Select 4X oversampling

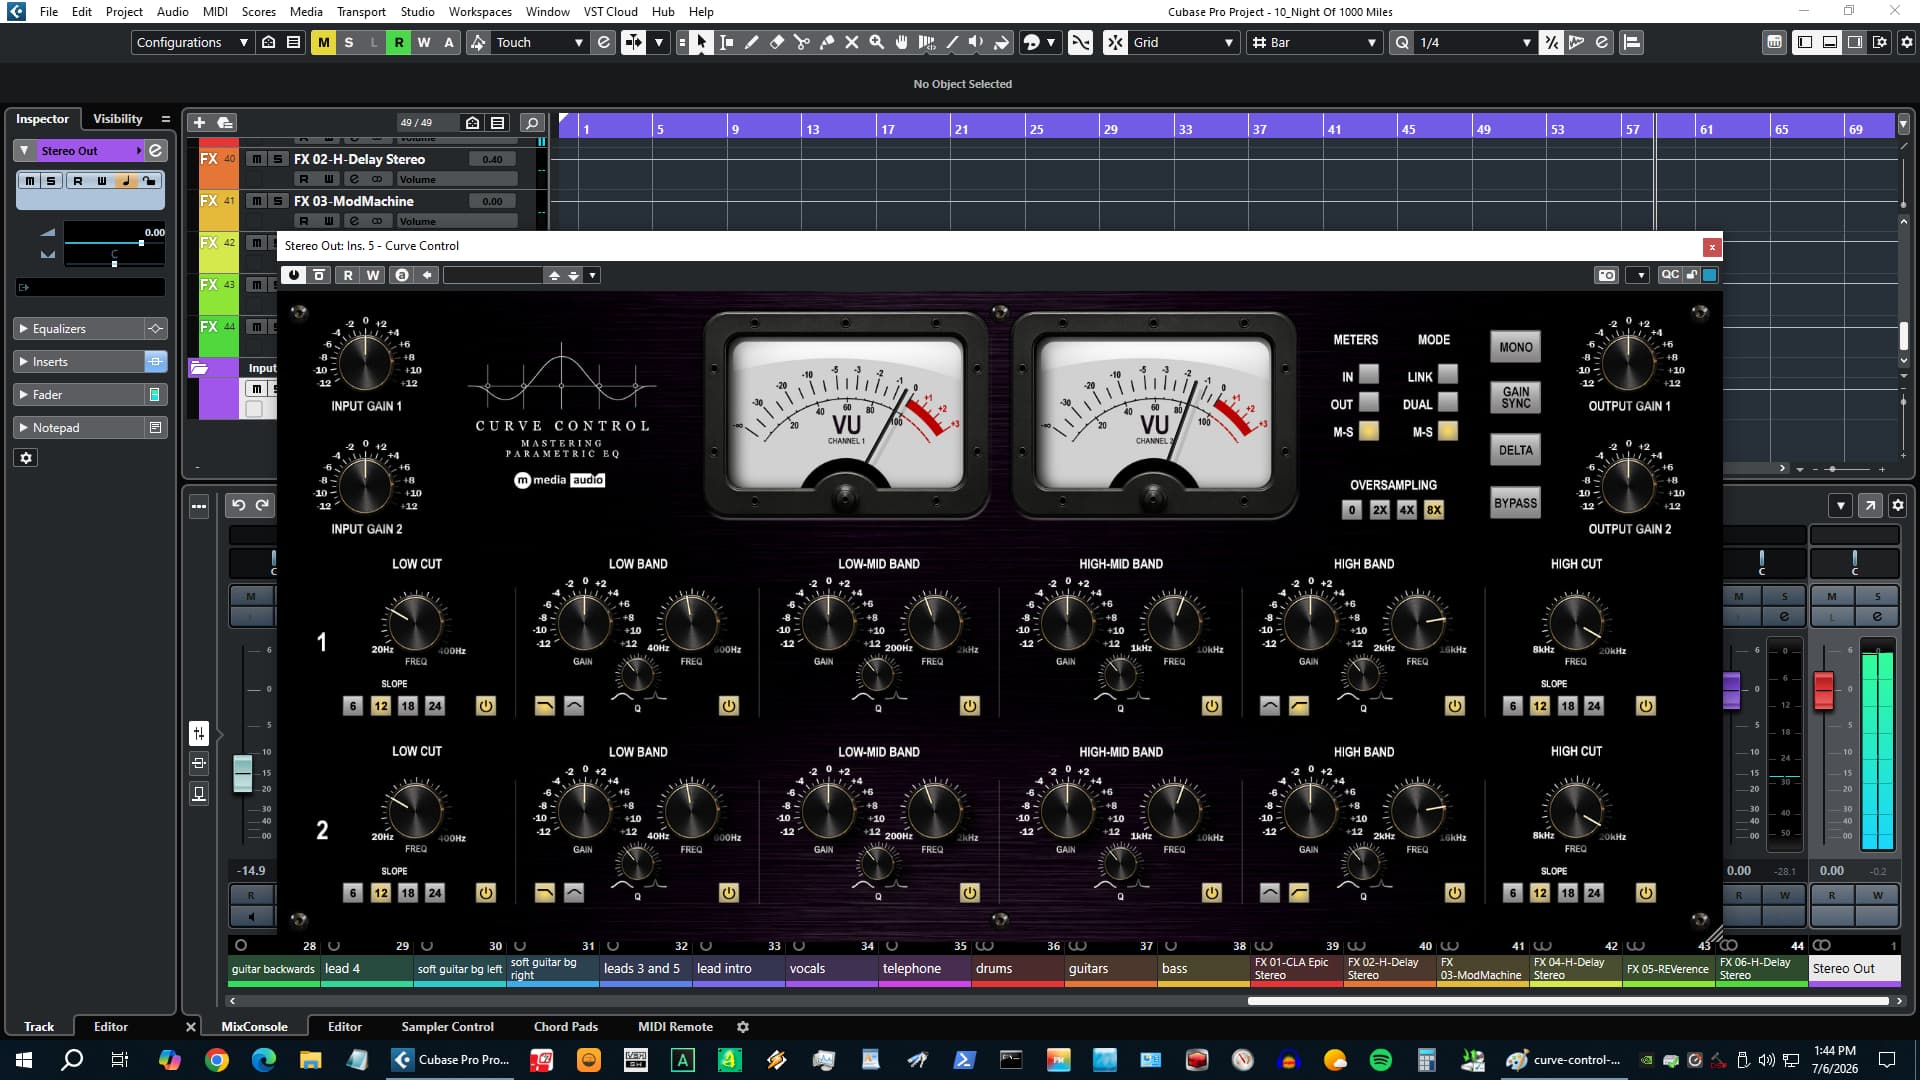coord(1407,510)
